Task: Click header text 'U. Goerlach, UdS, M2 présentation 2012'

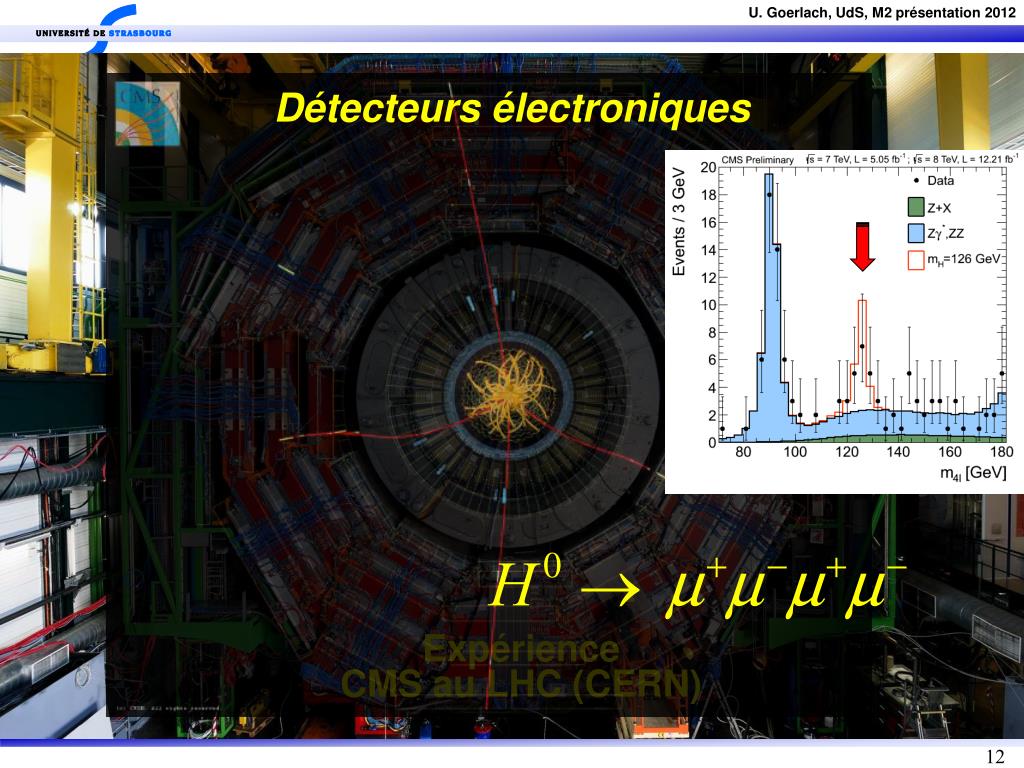Action: 882,12
